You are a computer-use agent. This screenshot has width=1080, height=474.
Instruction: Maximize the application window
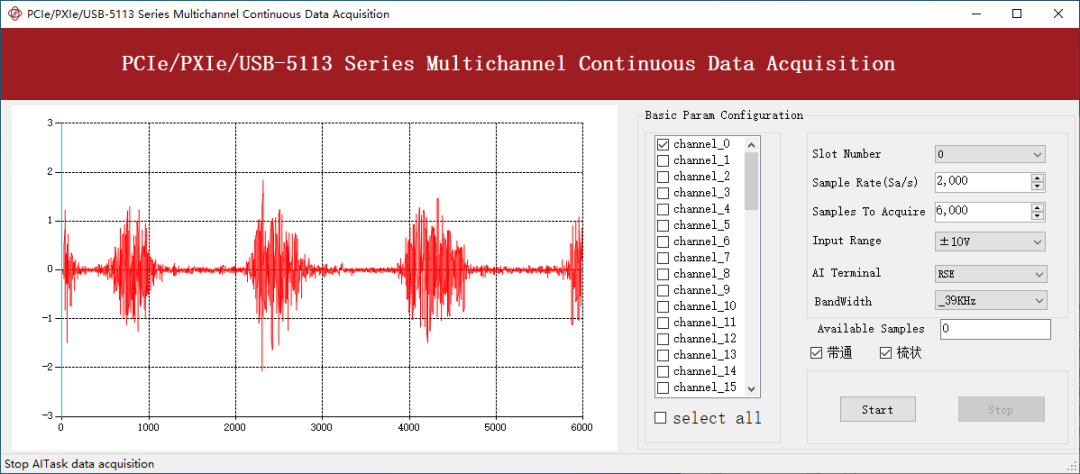[x=1017, y=14]
